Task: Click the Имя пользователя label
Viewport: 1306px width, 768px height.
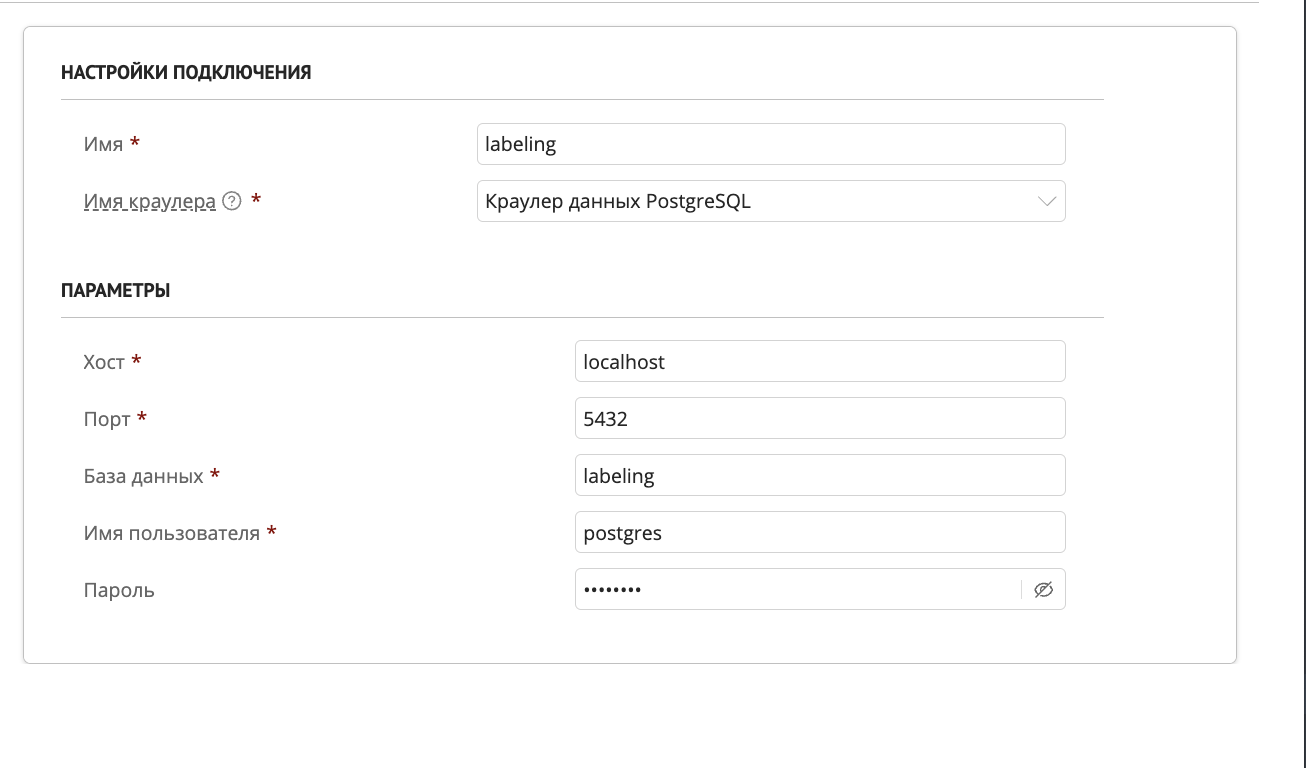Action: 172,533
